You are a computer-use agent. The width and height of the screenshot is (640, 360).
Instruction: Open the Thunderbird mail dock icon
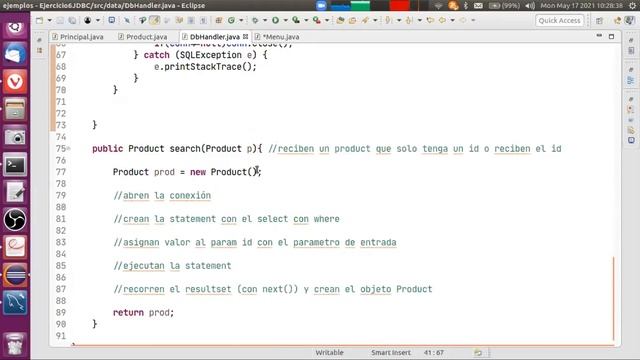15,54
